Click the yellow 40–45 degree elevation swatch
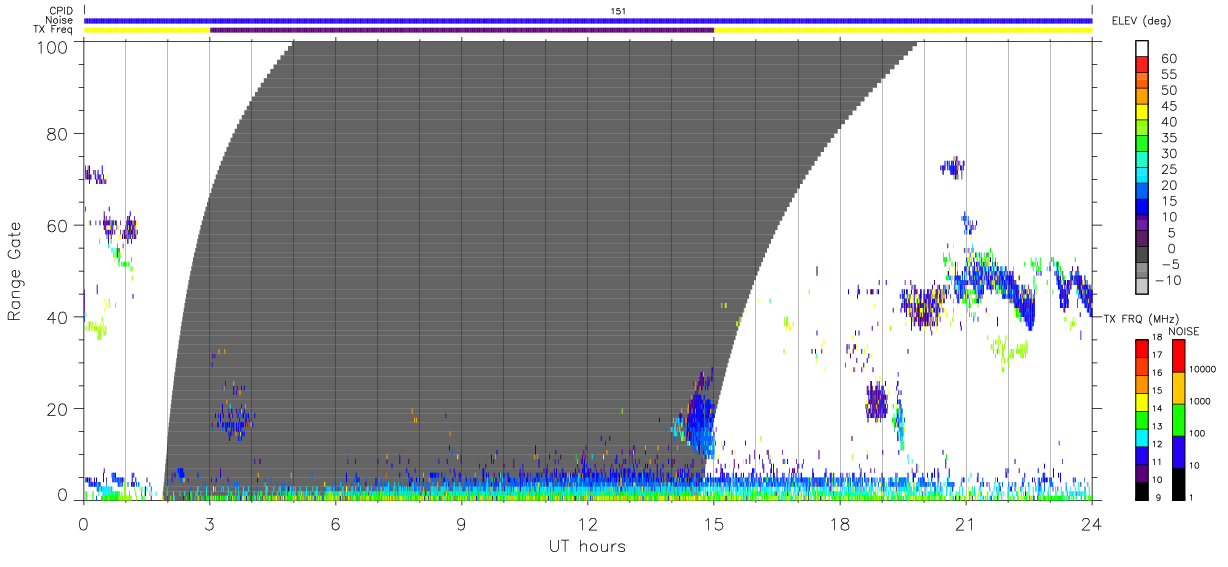The height and width of the screenshot is (567, 1228). (x=1141, y=114)
